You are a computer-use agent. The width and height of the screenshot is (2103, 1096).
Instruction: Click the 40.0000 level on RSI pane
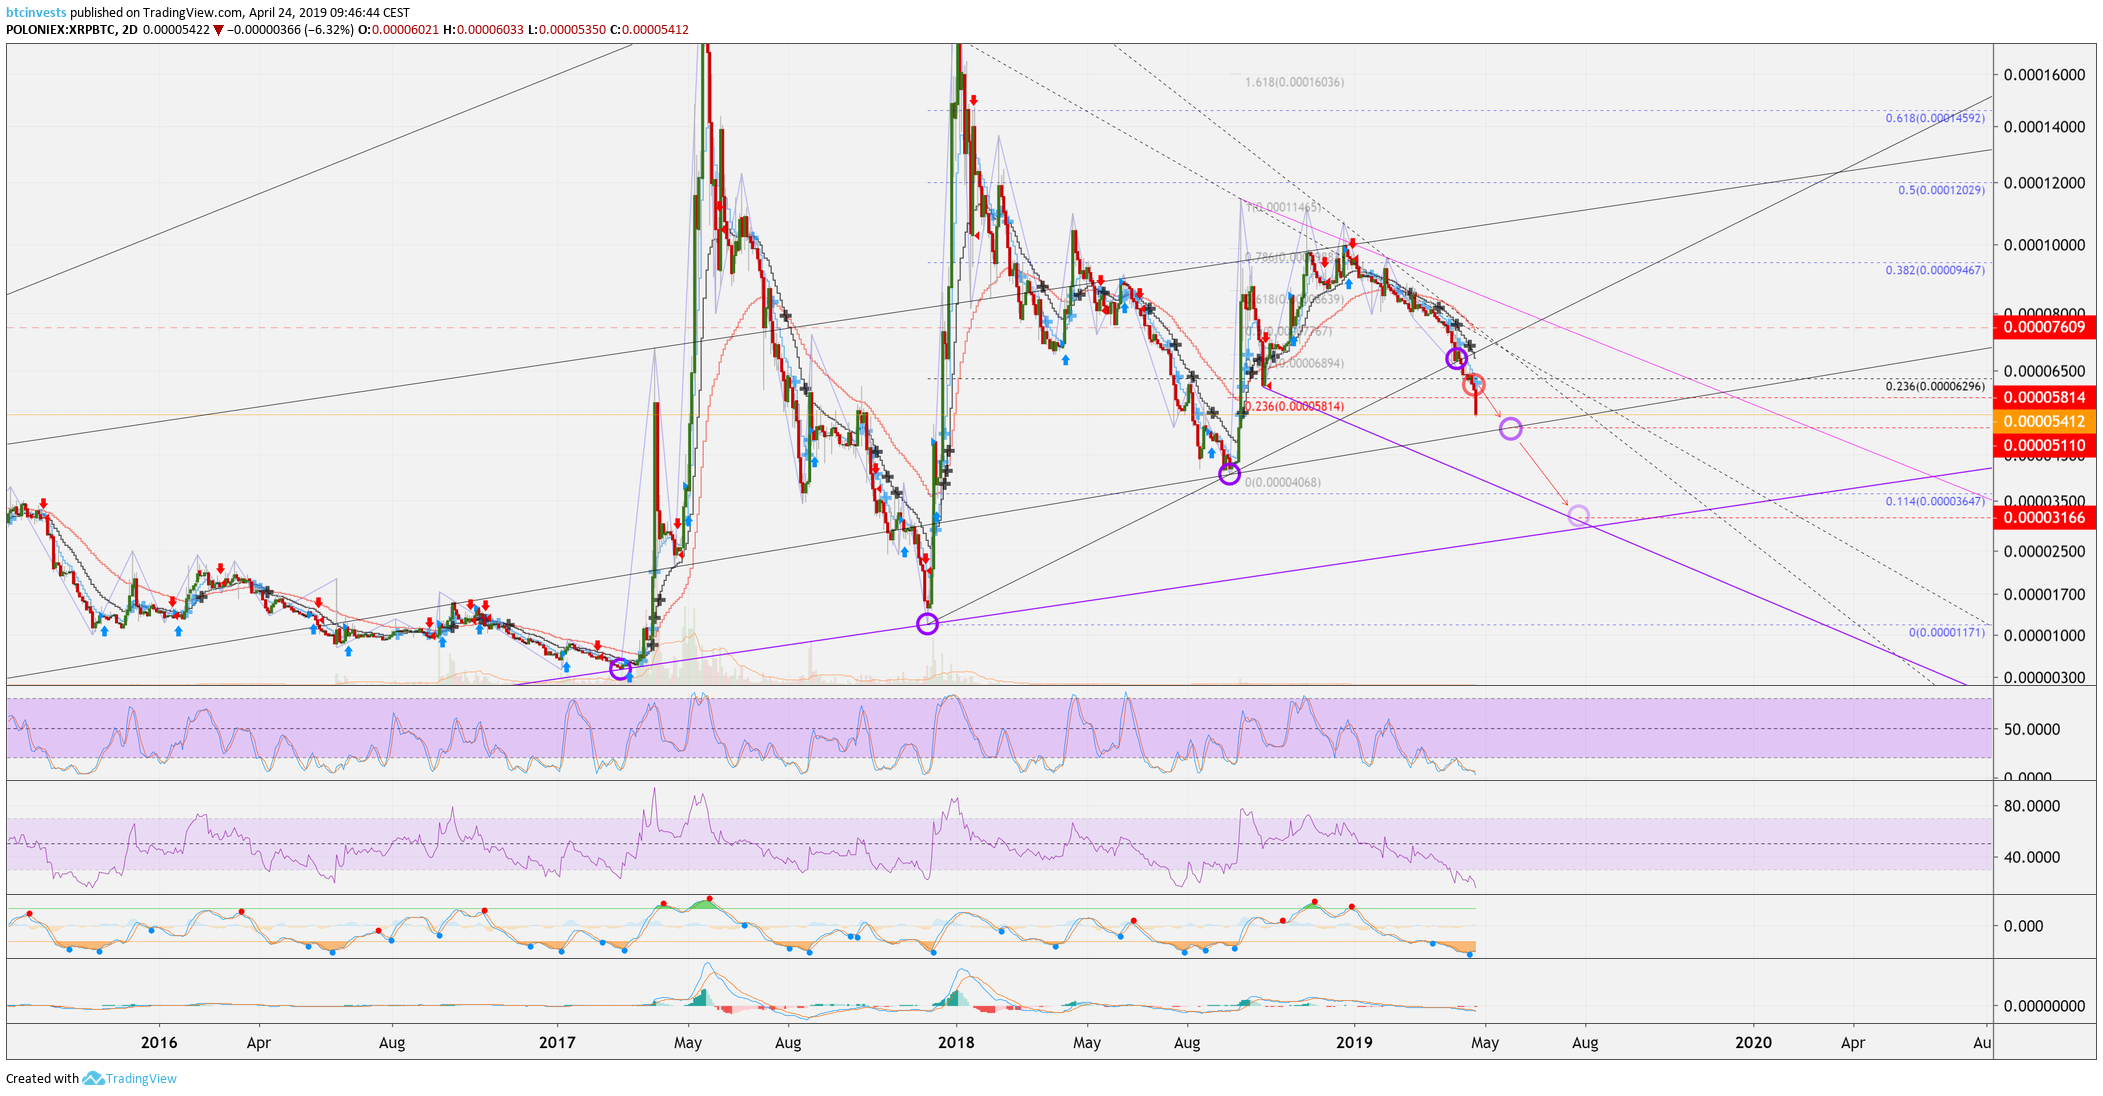(x=2032, y=857)
